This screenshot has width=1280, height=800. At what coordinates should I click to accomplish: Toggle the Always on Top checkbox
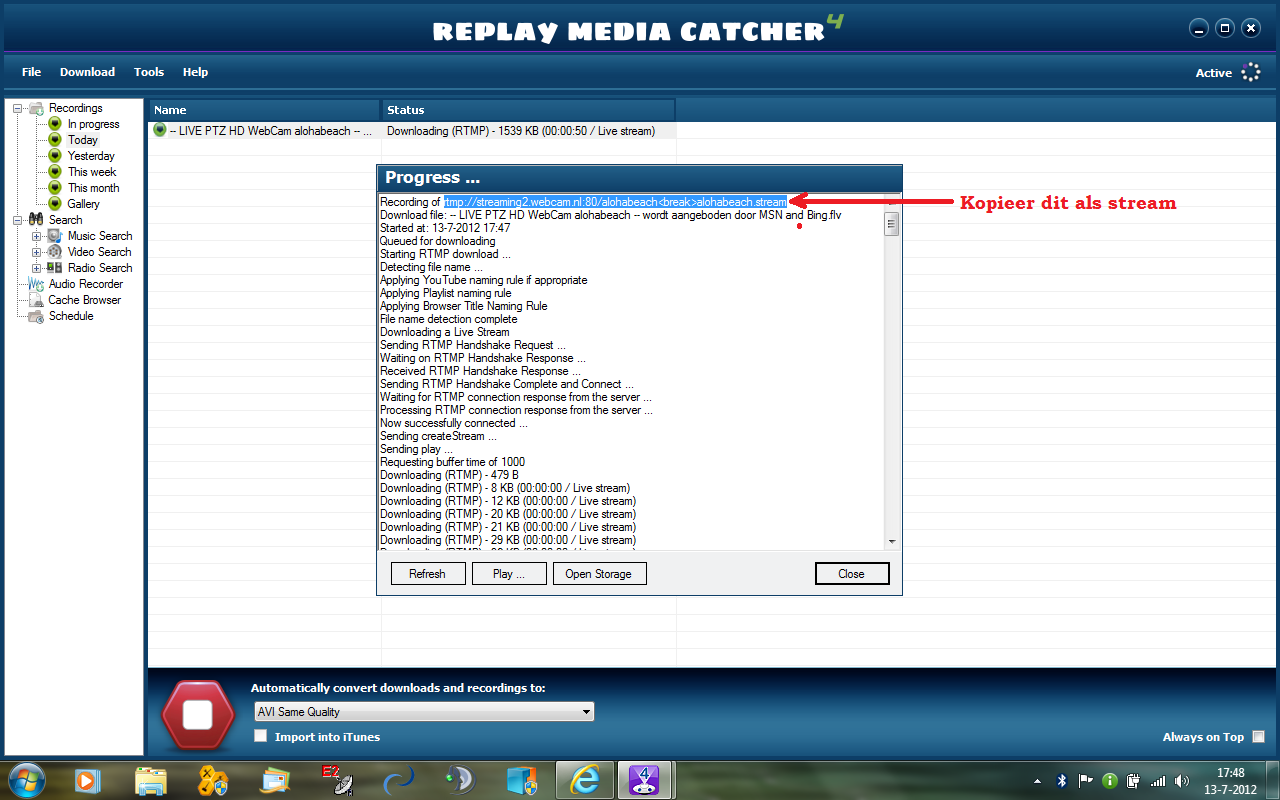pos(1258,737)
